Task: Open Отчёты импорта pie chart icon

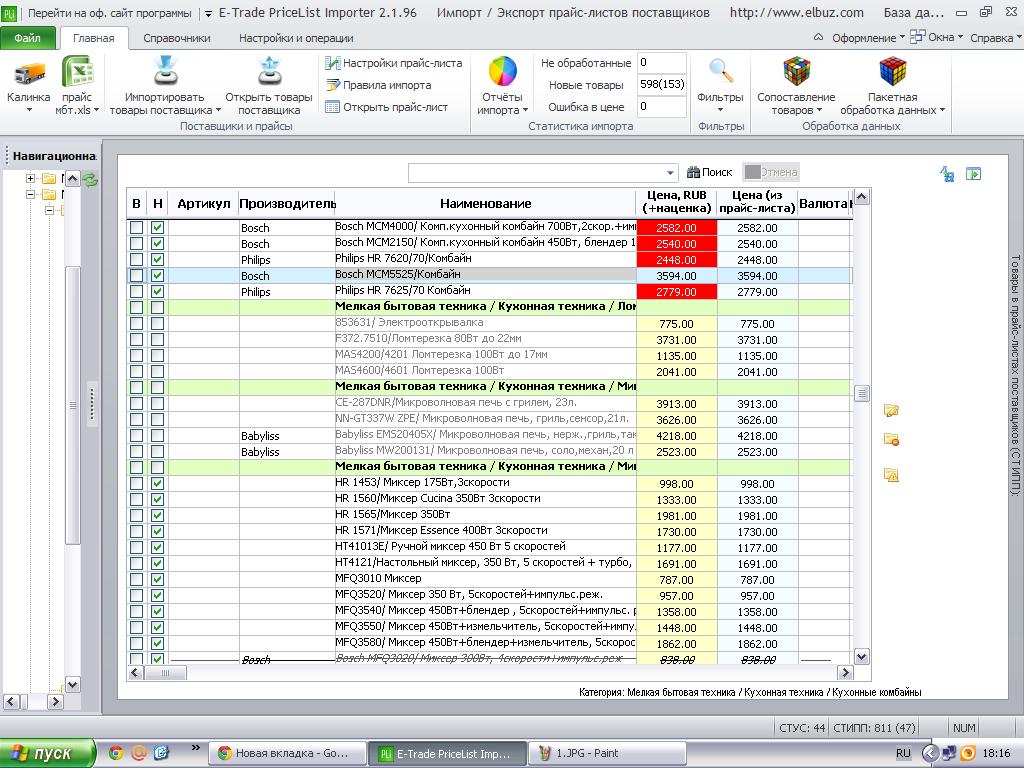Action: click(502, 71)
